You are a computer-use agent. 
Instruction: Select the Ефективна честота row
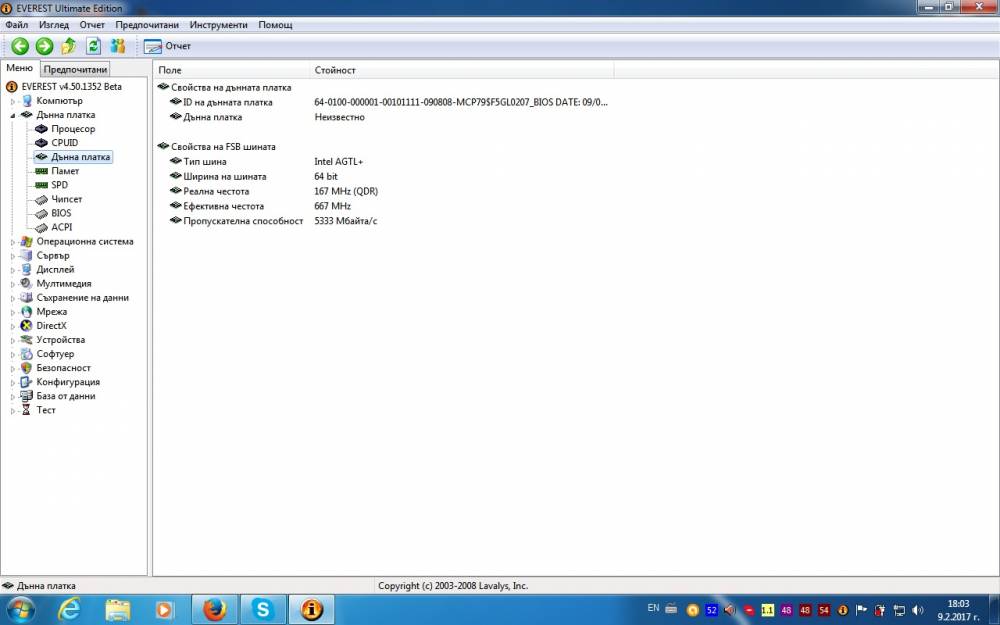260,206
